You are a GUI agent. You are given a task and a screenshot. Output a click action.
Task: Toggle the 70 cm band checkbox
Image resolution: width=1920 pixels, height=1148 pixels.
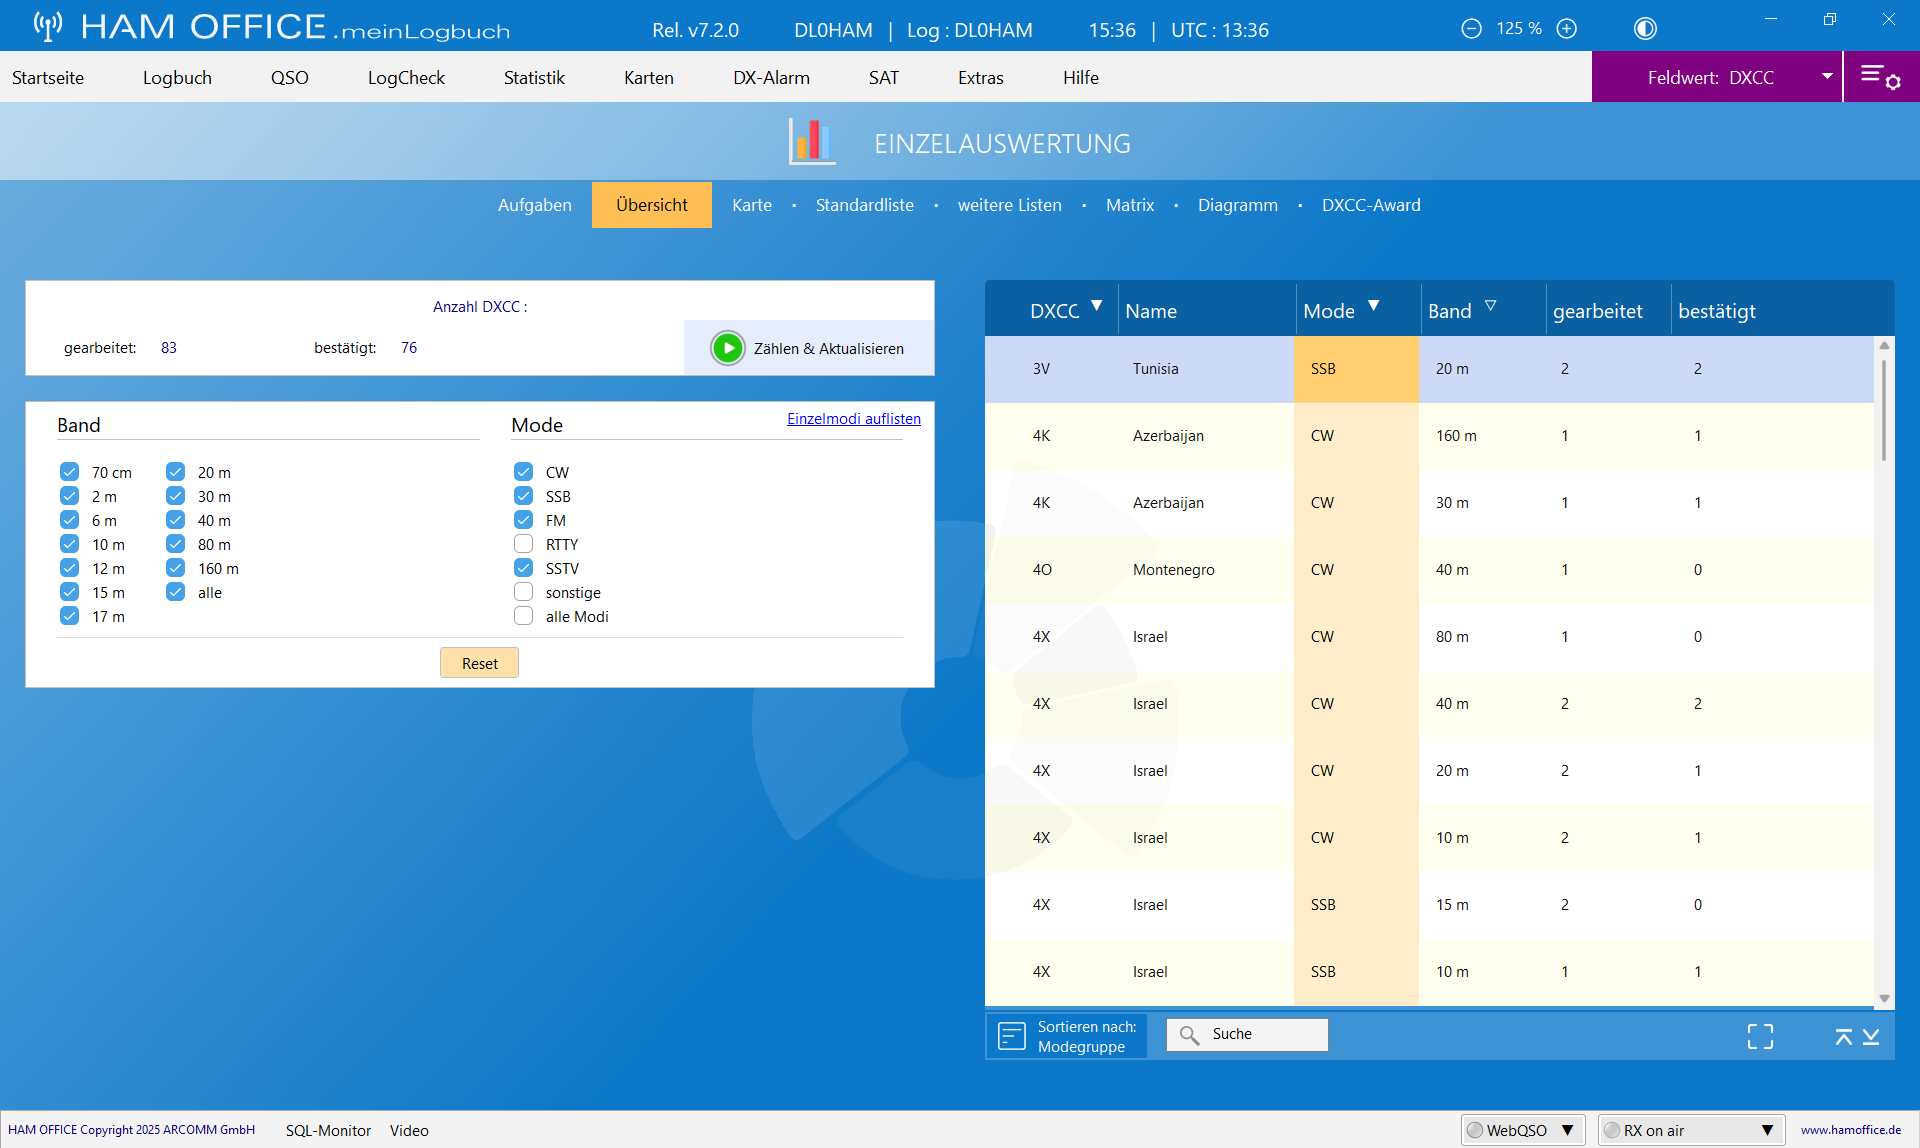tap(69, 472)
